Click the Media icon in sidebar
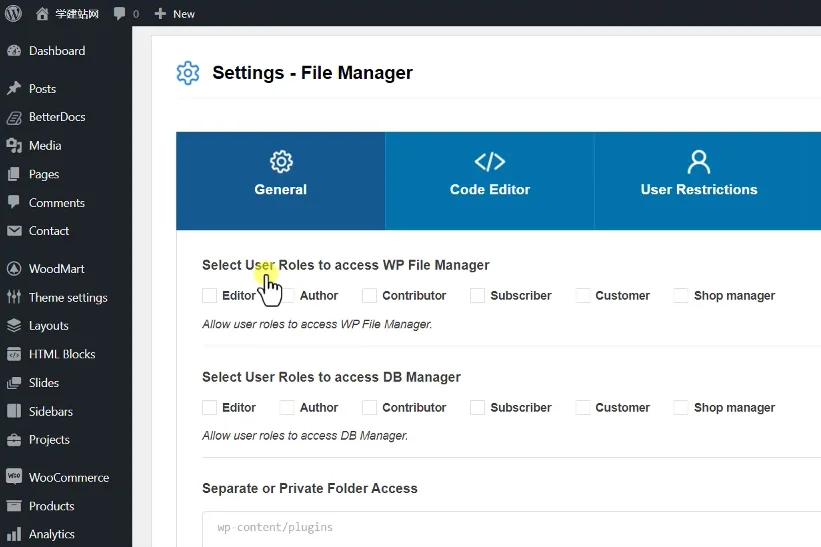The width and height of the screenshot is (821, 547). point(14,146)
